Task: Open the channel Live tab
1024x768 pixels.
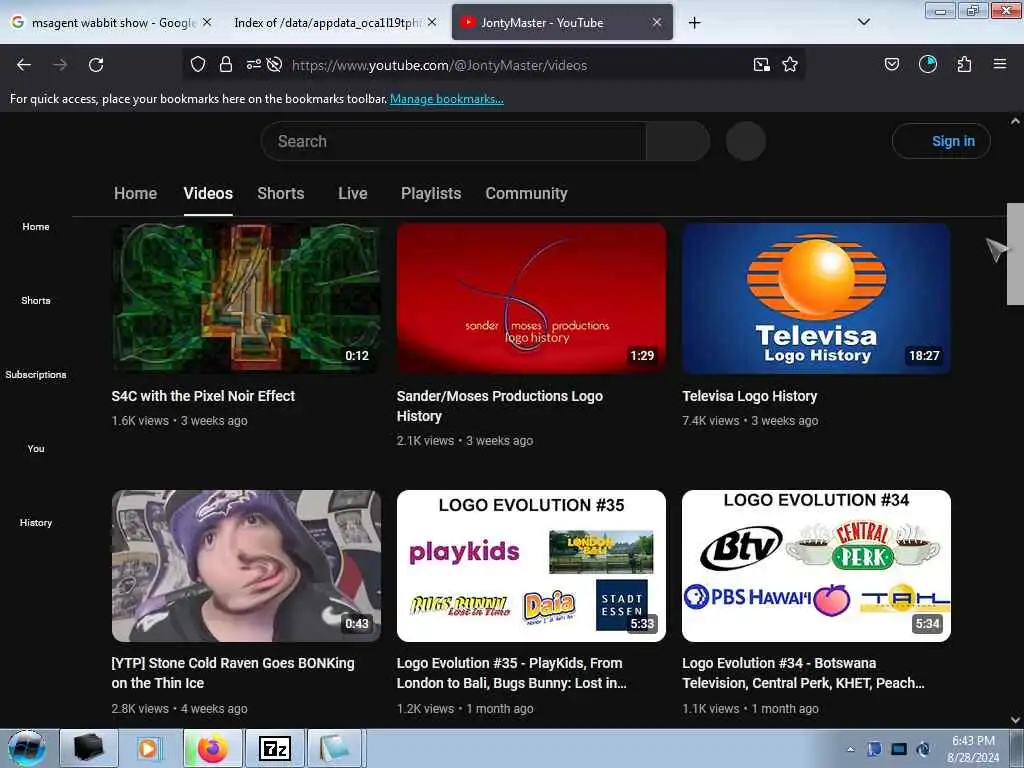Action: point(353,193)
